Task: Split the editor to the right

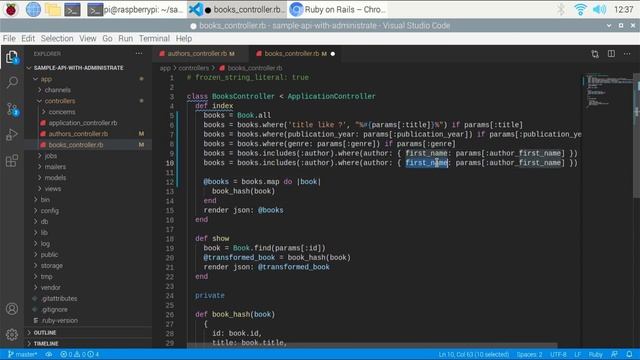Action: (611, 54)
